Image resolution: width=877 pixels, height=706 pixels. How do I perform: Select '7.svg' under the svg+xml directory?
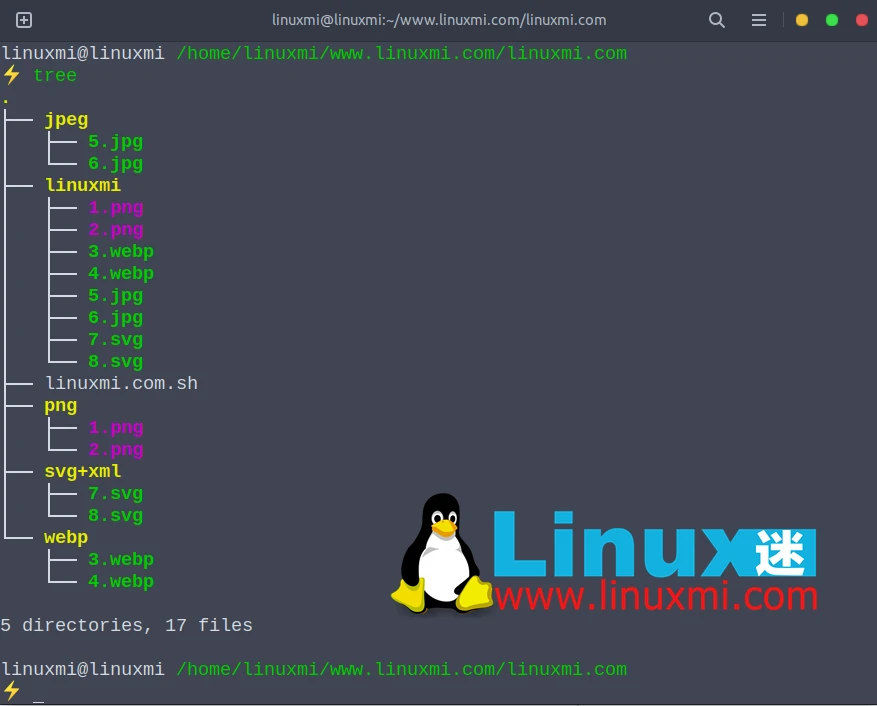click(x=115, y=493)
